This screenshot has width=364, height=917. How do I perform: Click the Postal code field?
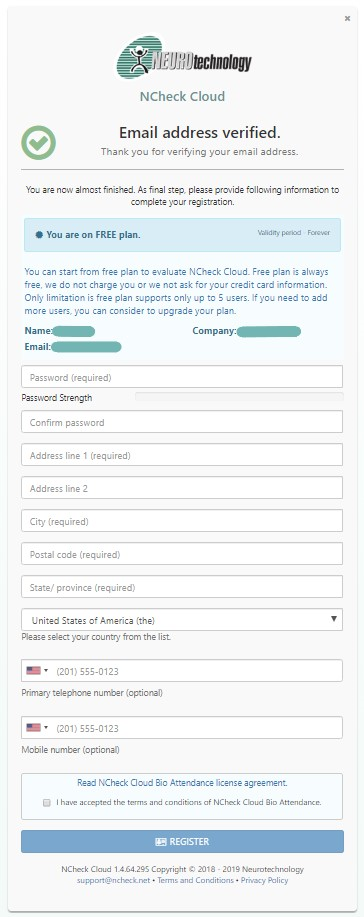(x=182, y=554)
